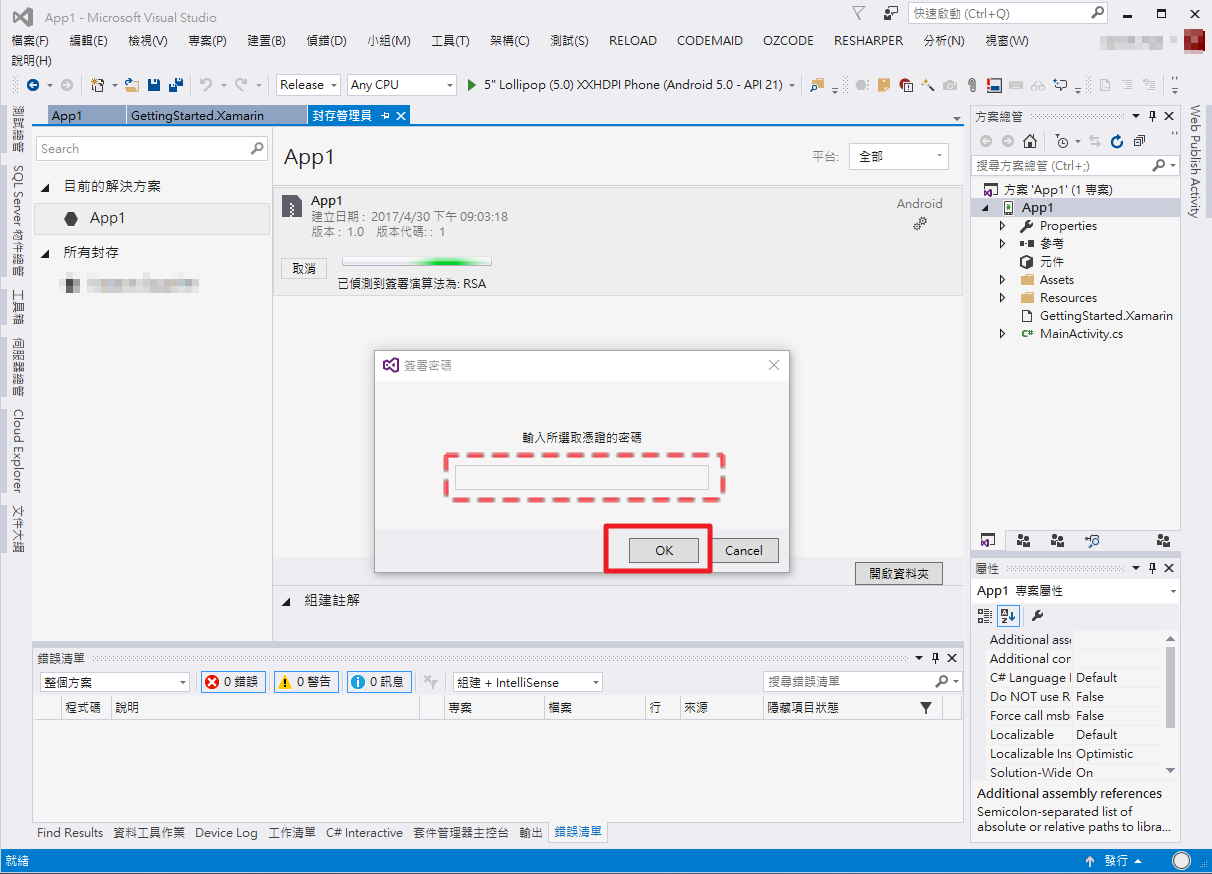Open the Web Publish Activity side tab
The image size is (1212, 874).
click(x=1194, y=161)
